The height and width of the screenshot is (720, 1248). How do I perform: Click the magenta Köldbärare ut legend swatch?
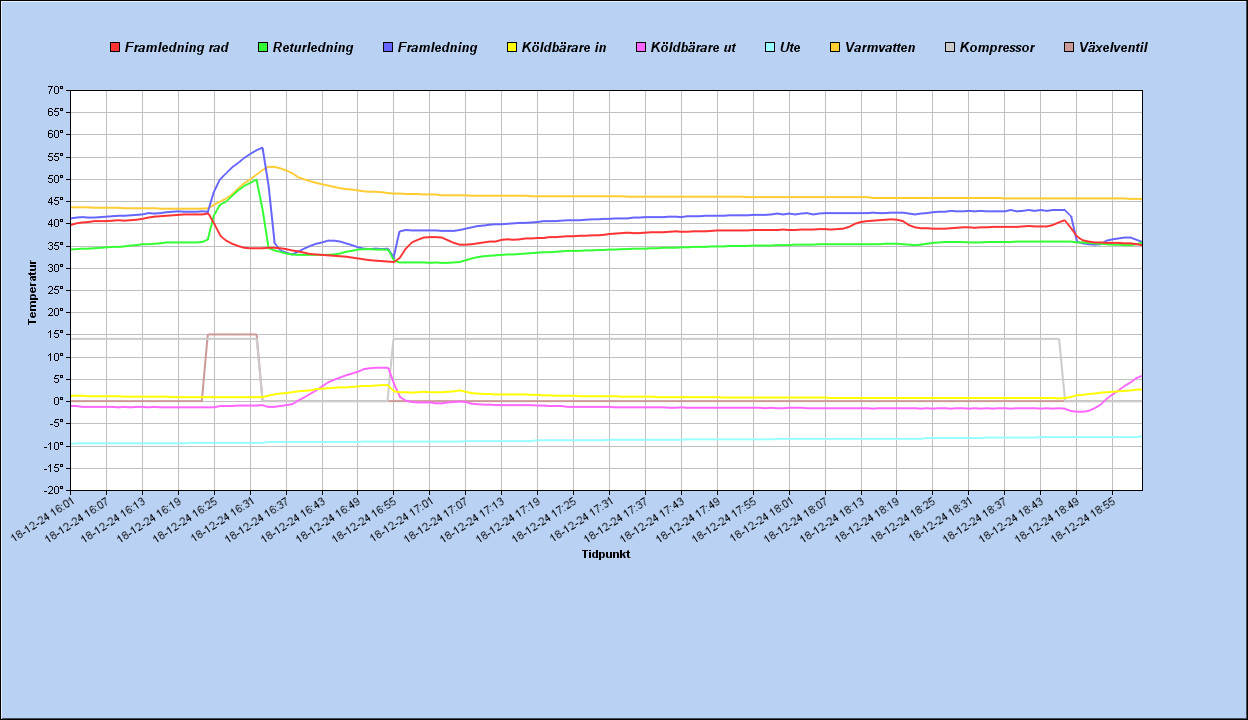click(641, 47)
